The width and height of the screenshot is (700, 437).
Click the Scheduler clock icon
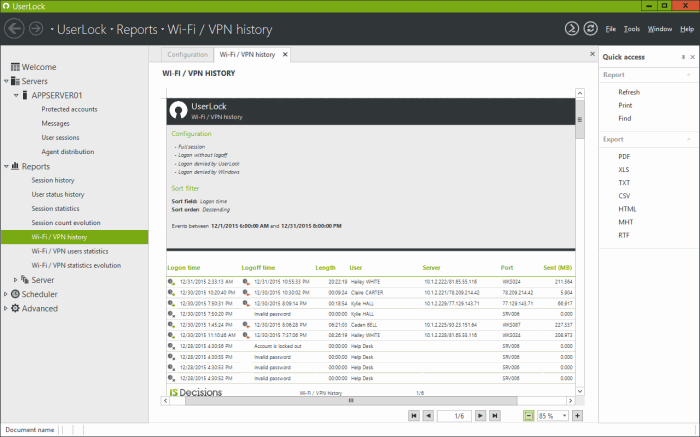[x=15, y=294]
